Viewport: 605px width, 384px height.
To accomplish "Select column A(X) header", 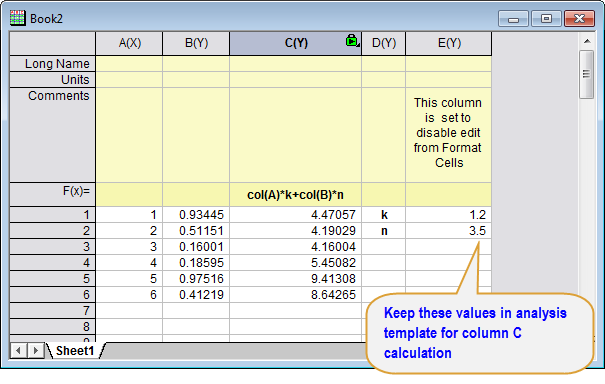I will (129, 43).
